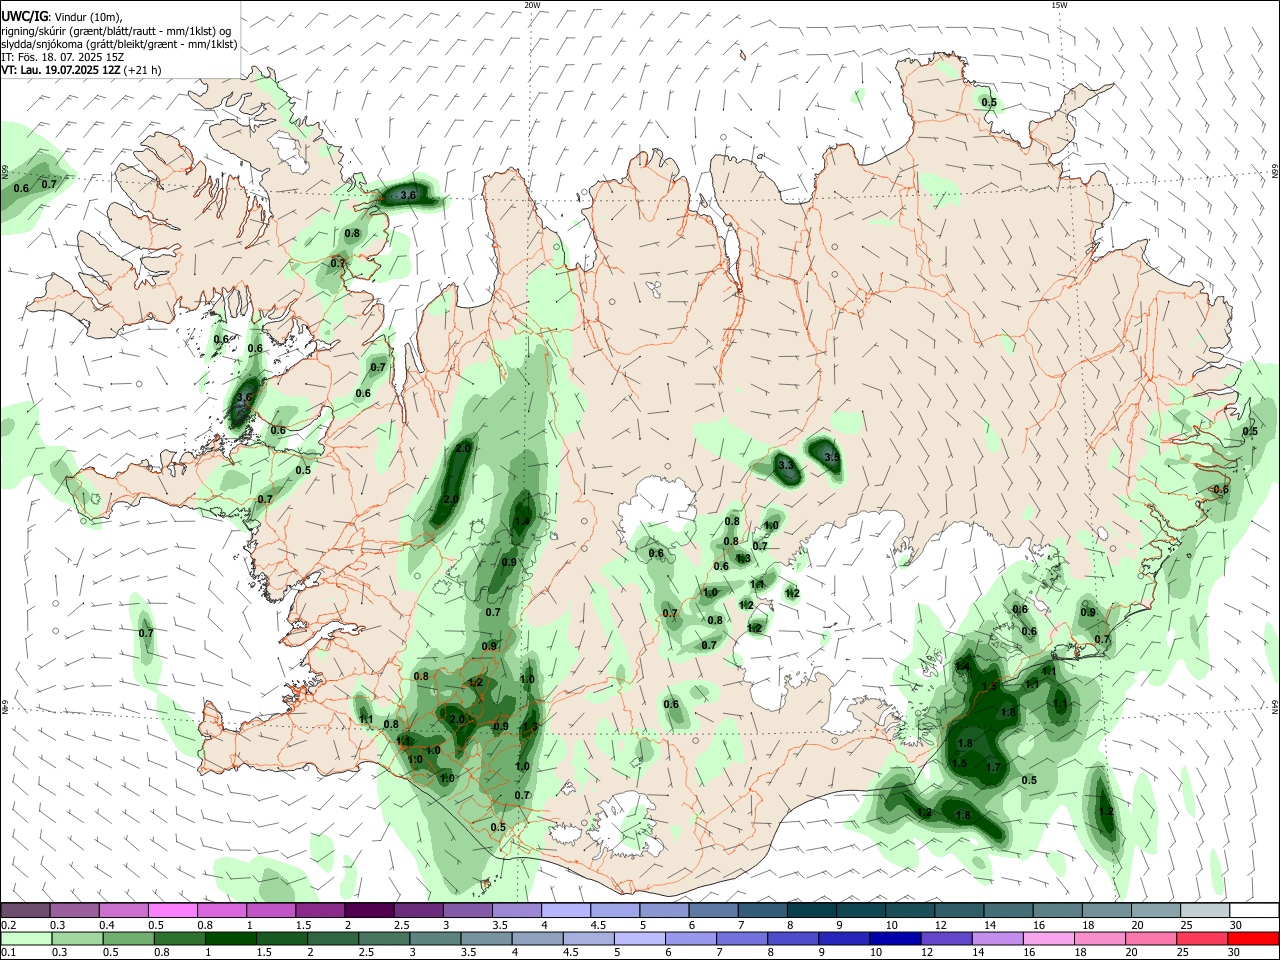Image resolution: width=1280 pixels, height=960 pixels.
Task: Select the white 30 swatch in snow legend
Action: point(1254,910)
